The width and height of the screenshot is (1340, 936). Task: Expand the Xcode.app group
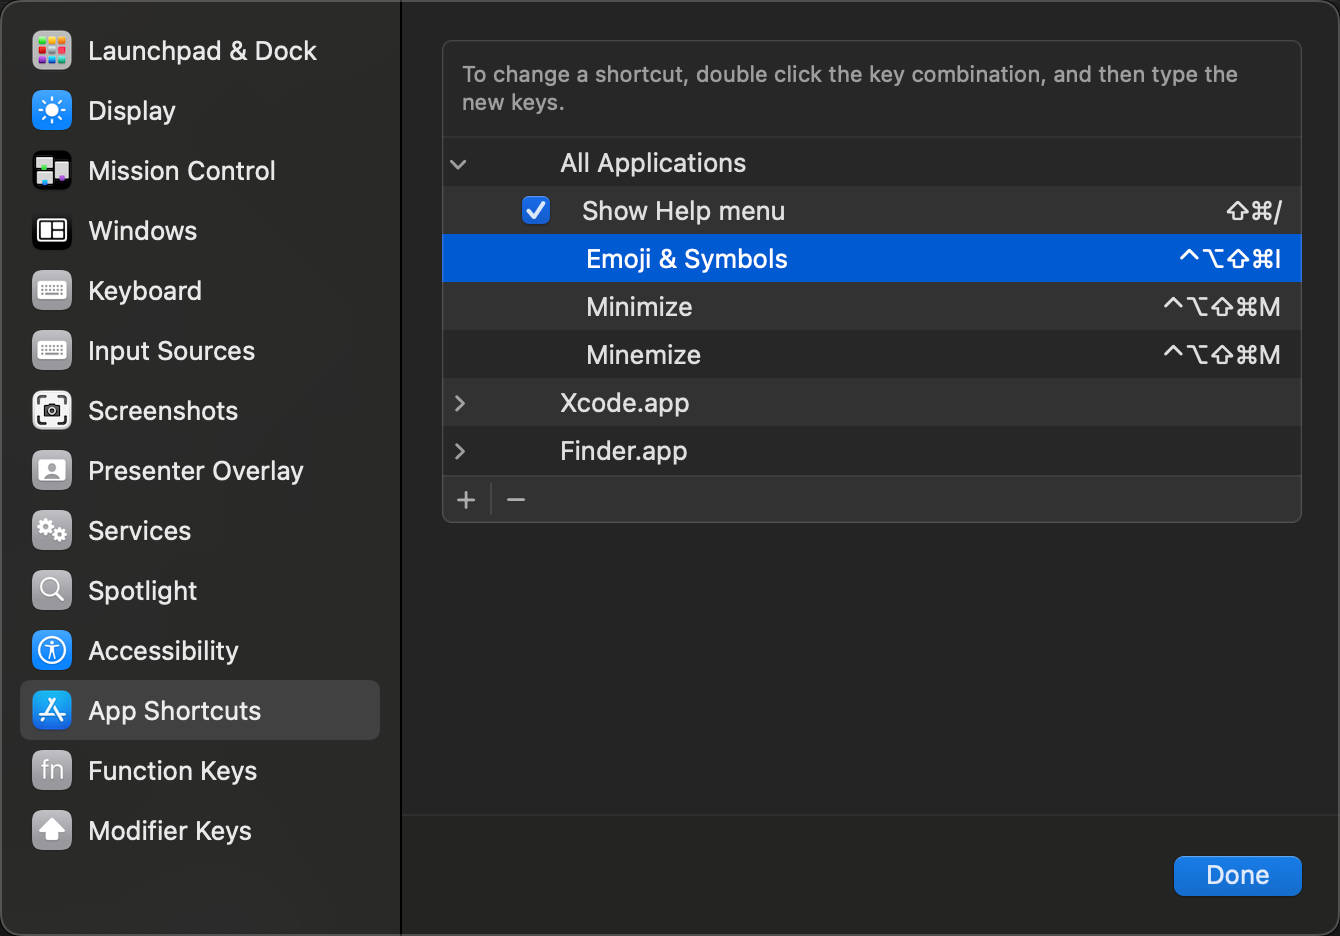pyautogui.click(x=459, y=403)
